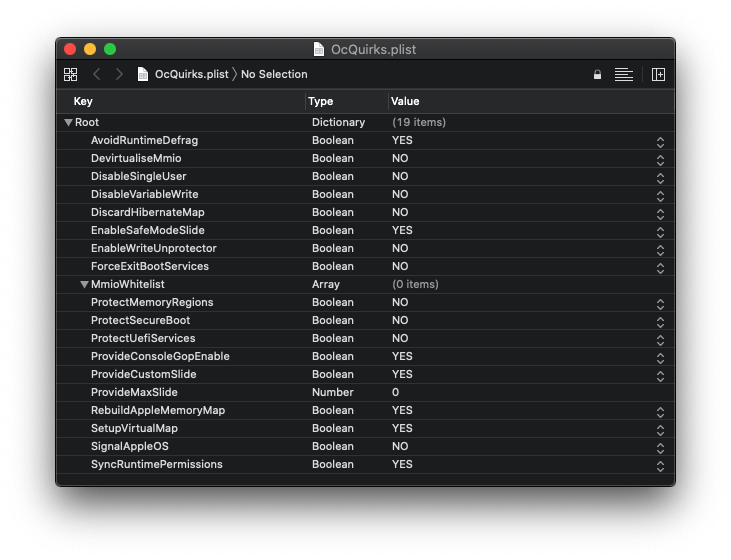
Task: Click the Type column header
Action: [320, 101]
